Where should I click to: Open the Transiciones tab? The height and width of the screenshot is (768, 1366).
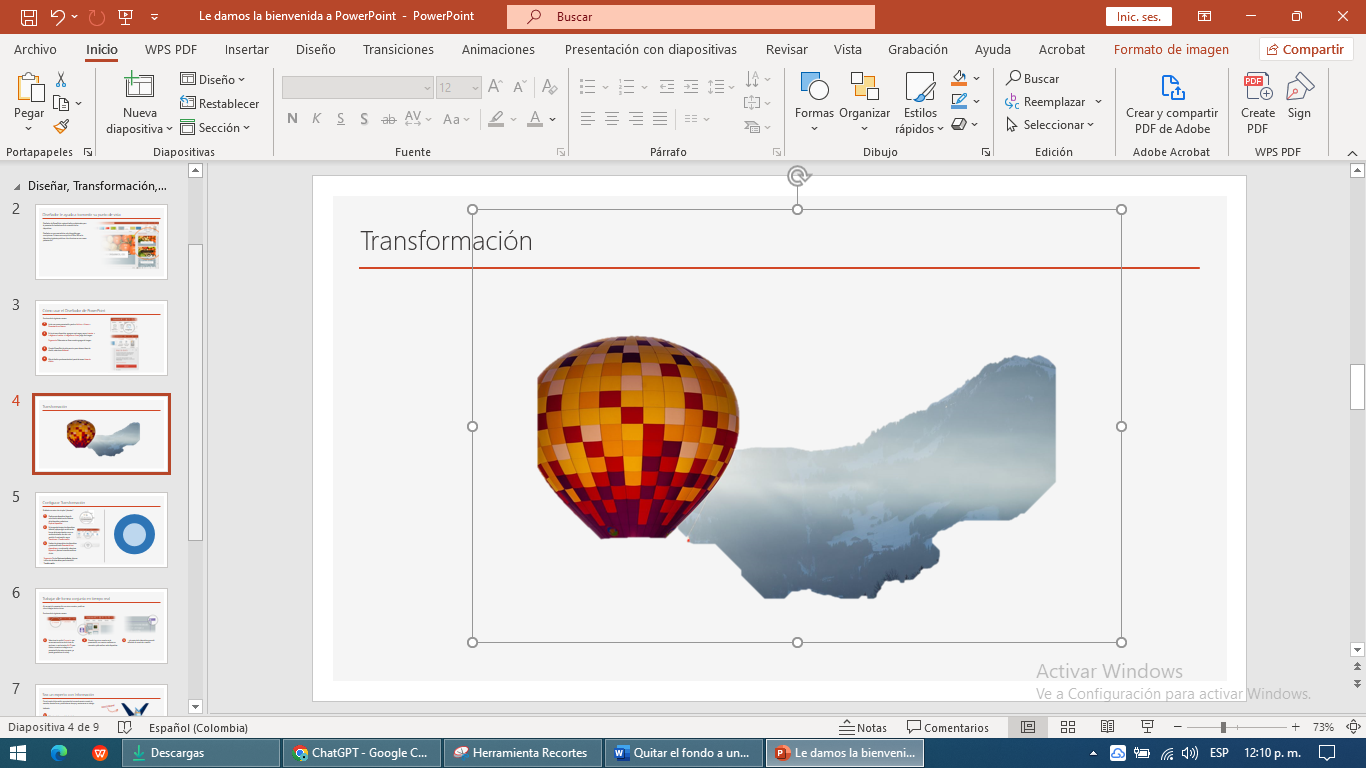click(x=398, y=49)
